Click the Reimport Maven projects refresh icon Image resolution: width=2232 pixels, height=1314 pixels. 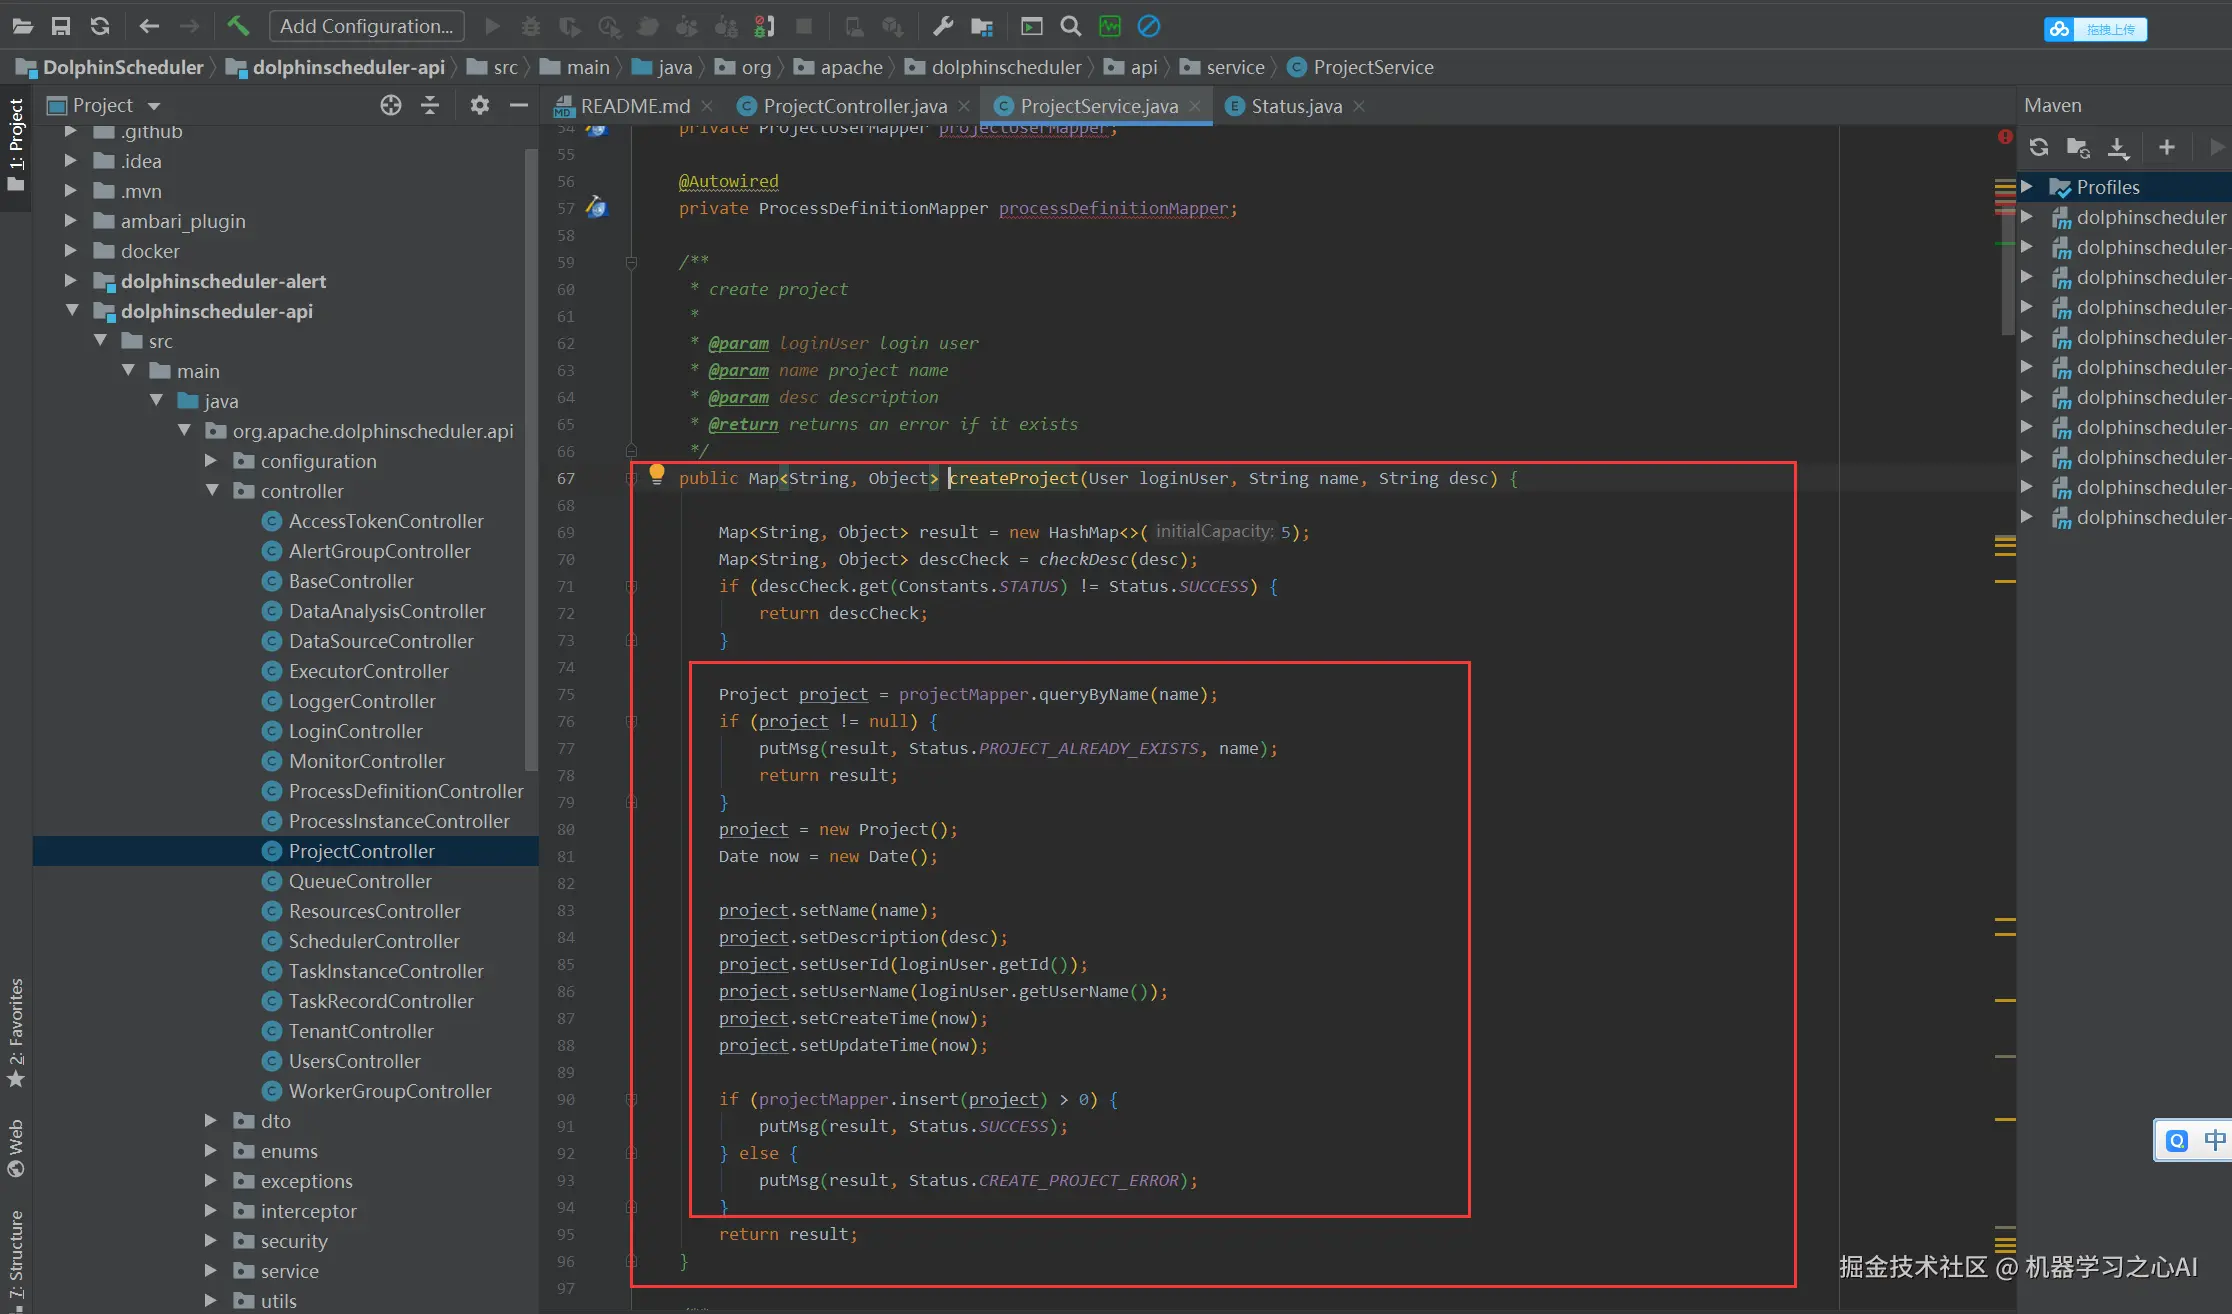pos(2039,148)
